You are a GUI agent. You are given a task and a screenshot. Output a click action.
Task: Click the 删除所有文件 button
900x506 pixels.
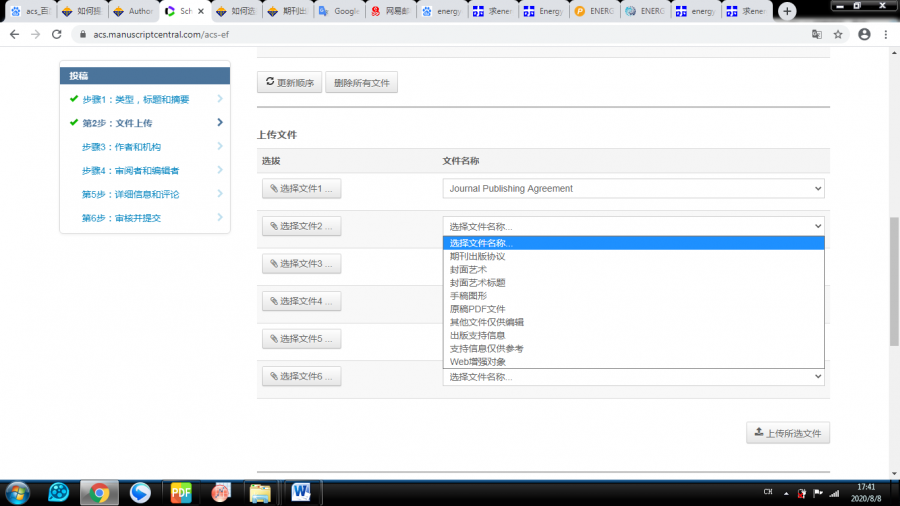[362, 82]
